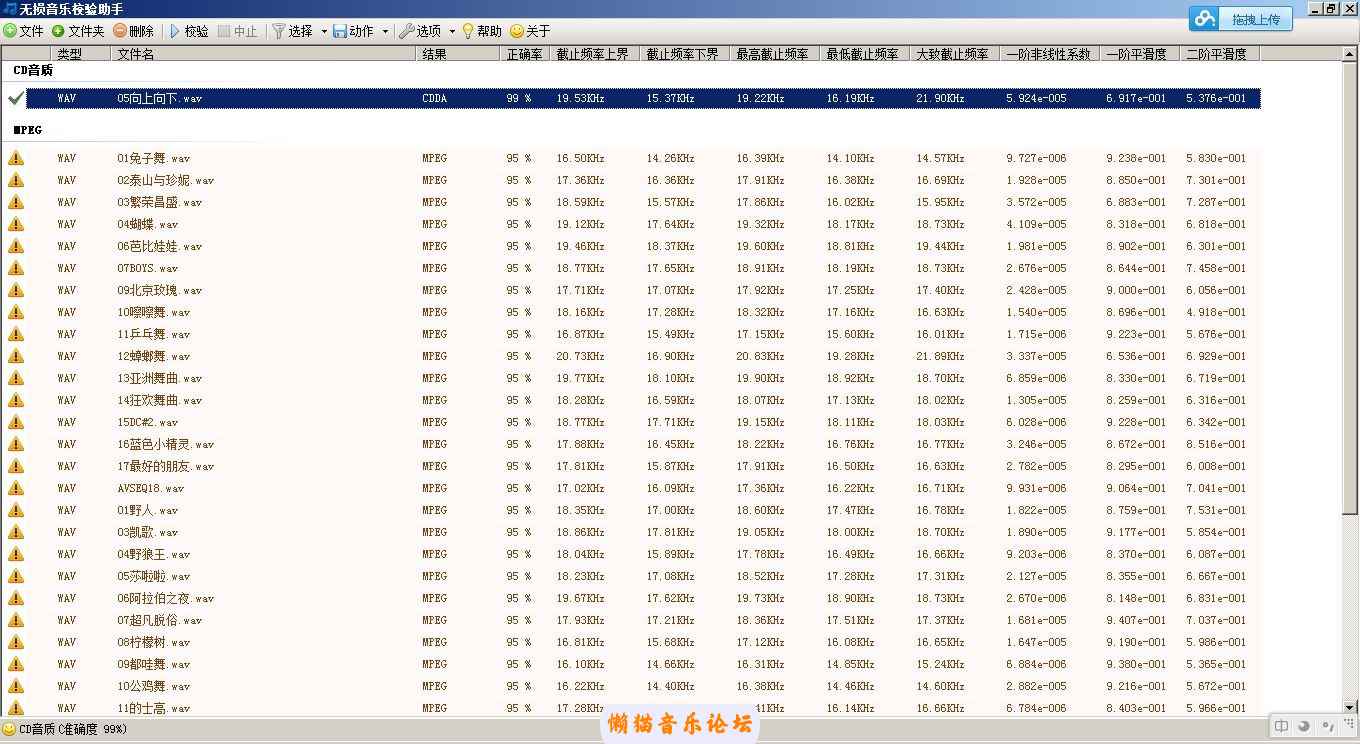Screen dimensions: 1360x744
Task: Select file 10嚓嚓舞.wav
Action: [x=153, y=312]
